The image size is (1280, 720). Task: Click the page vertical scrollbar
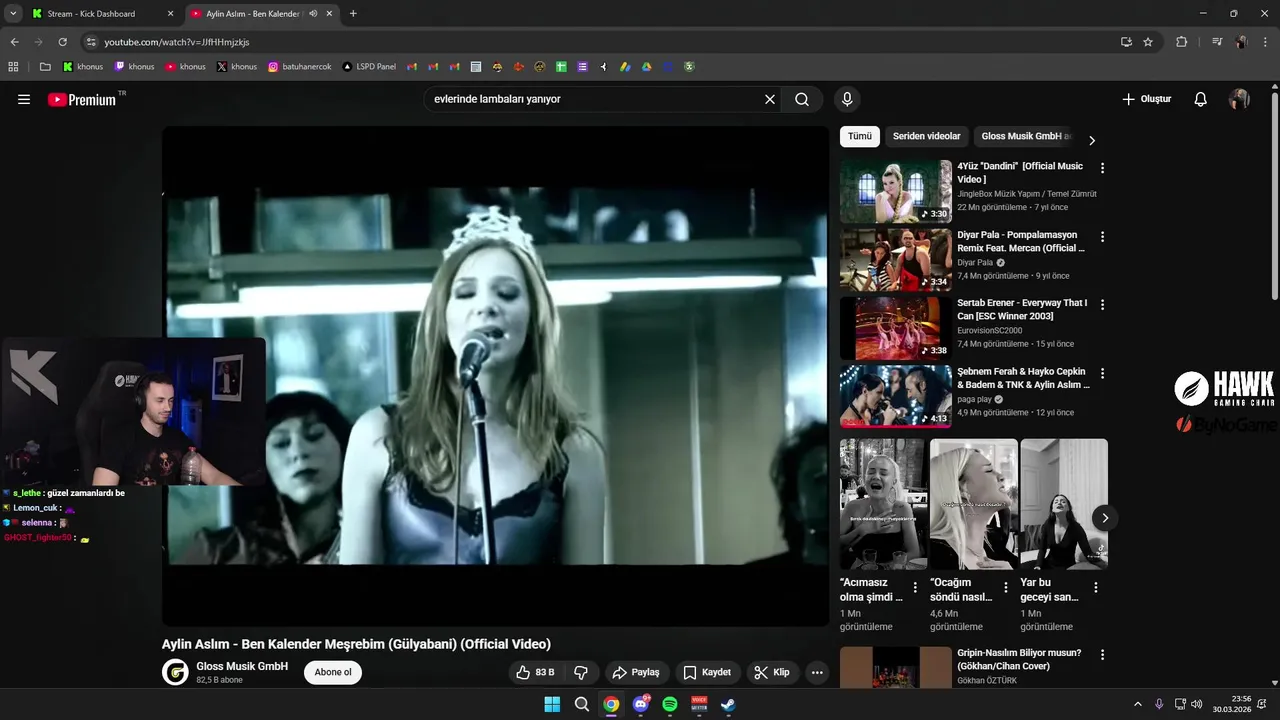tap(1274, 195)
